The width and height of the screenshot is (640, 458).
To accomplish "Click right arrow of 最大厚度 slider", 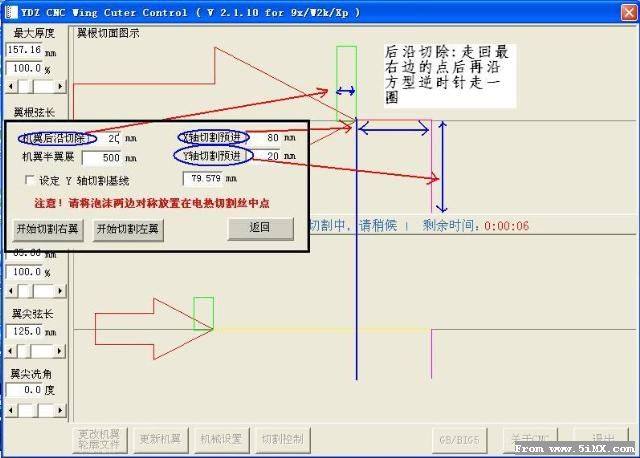I will [60, 86].
